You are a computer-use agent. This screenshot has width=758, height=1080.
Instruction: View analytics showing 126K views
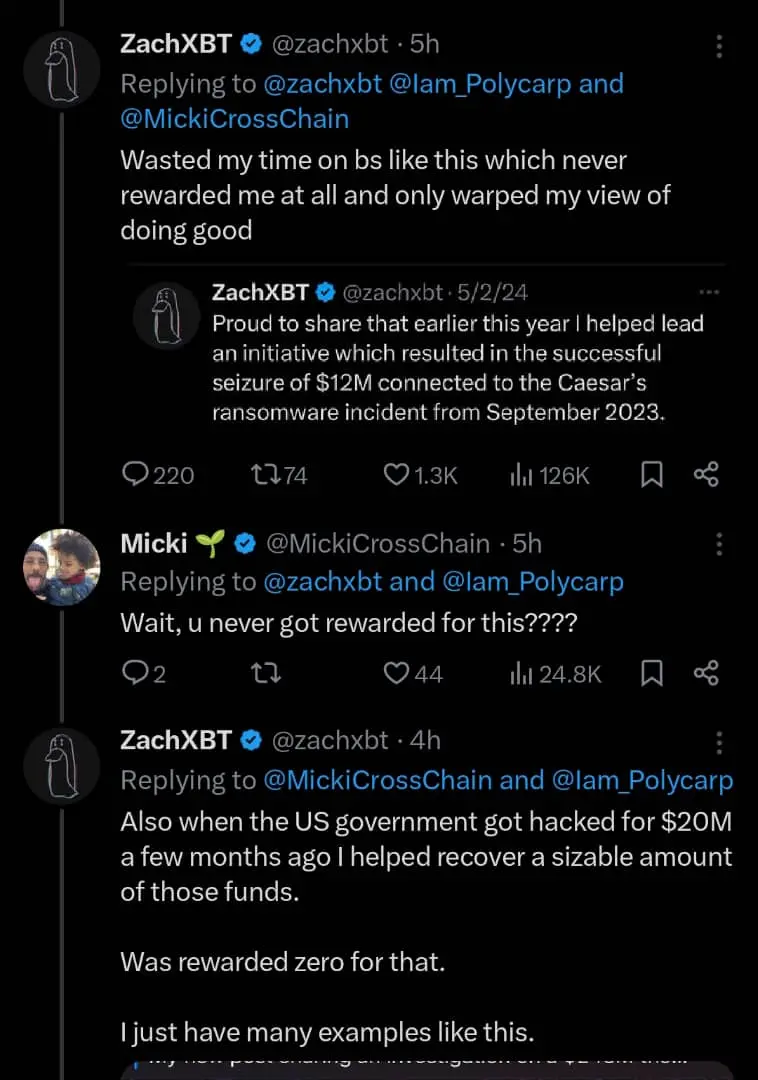pos(521,475)
